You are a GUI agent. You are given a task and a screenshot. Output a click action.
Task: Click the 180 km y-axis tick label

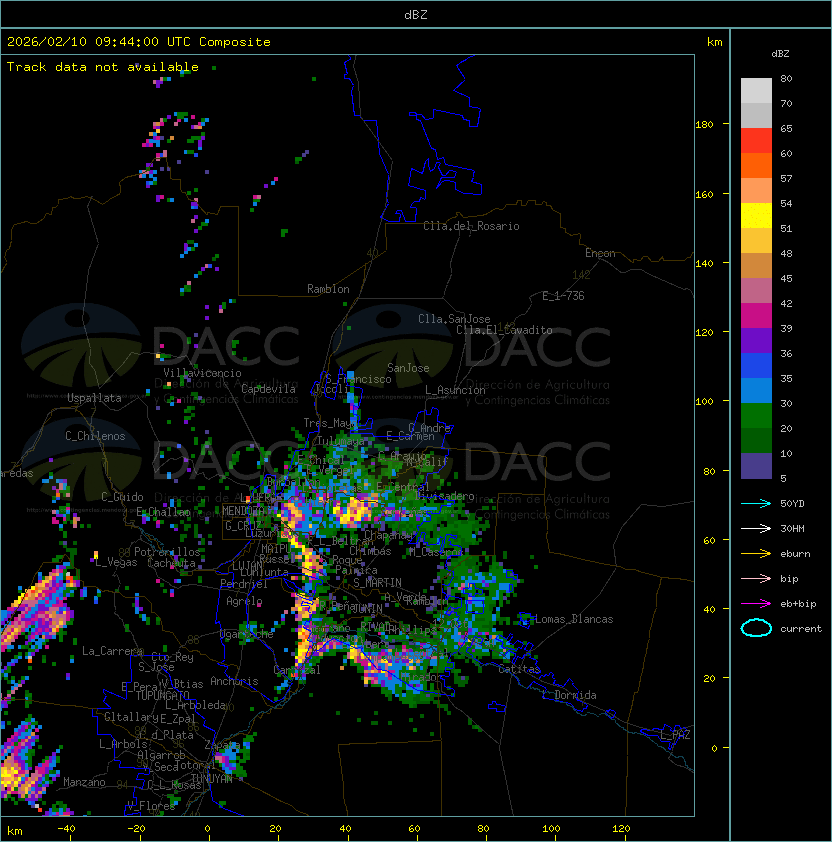704,125
